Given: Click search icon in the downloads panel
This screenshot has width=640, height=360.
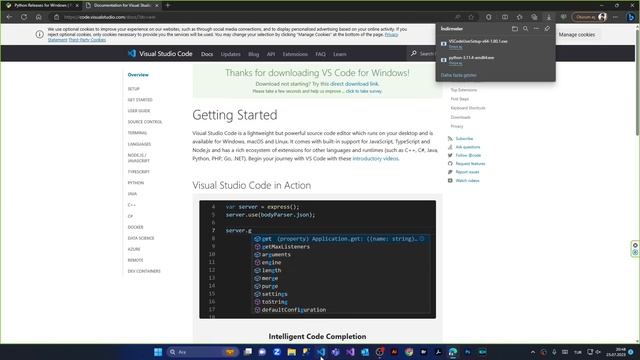Looking at the screenshot, I should (526, 29).
